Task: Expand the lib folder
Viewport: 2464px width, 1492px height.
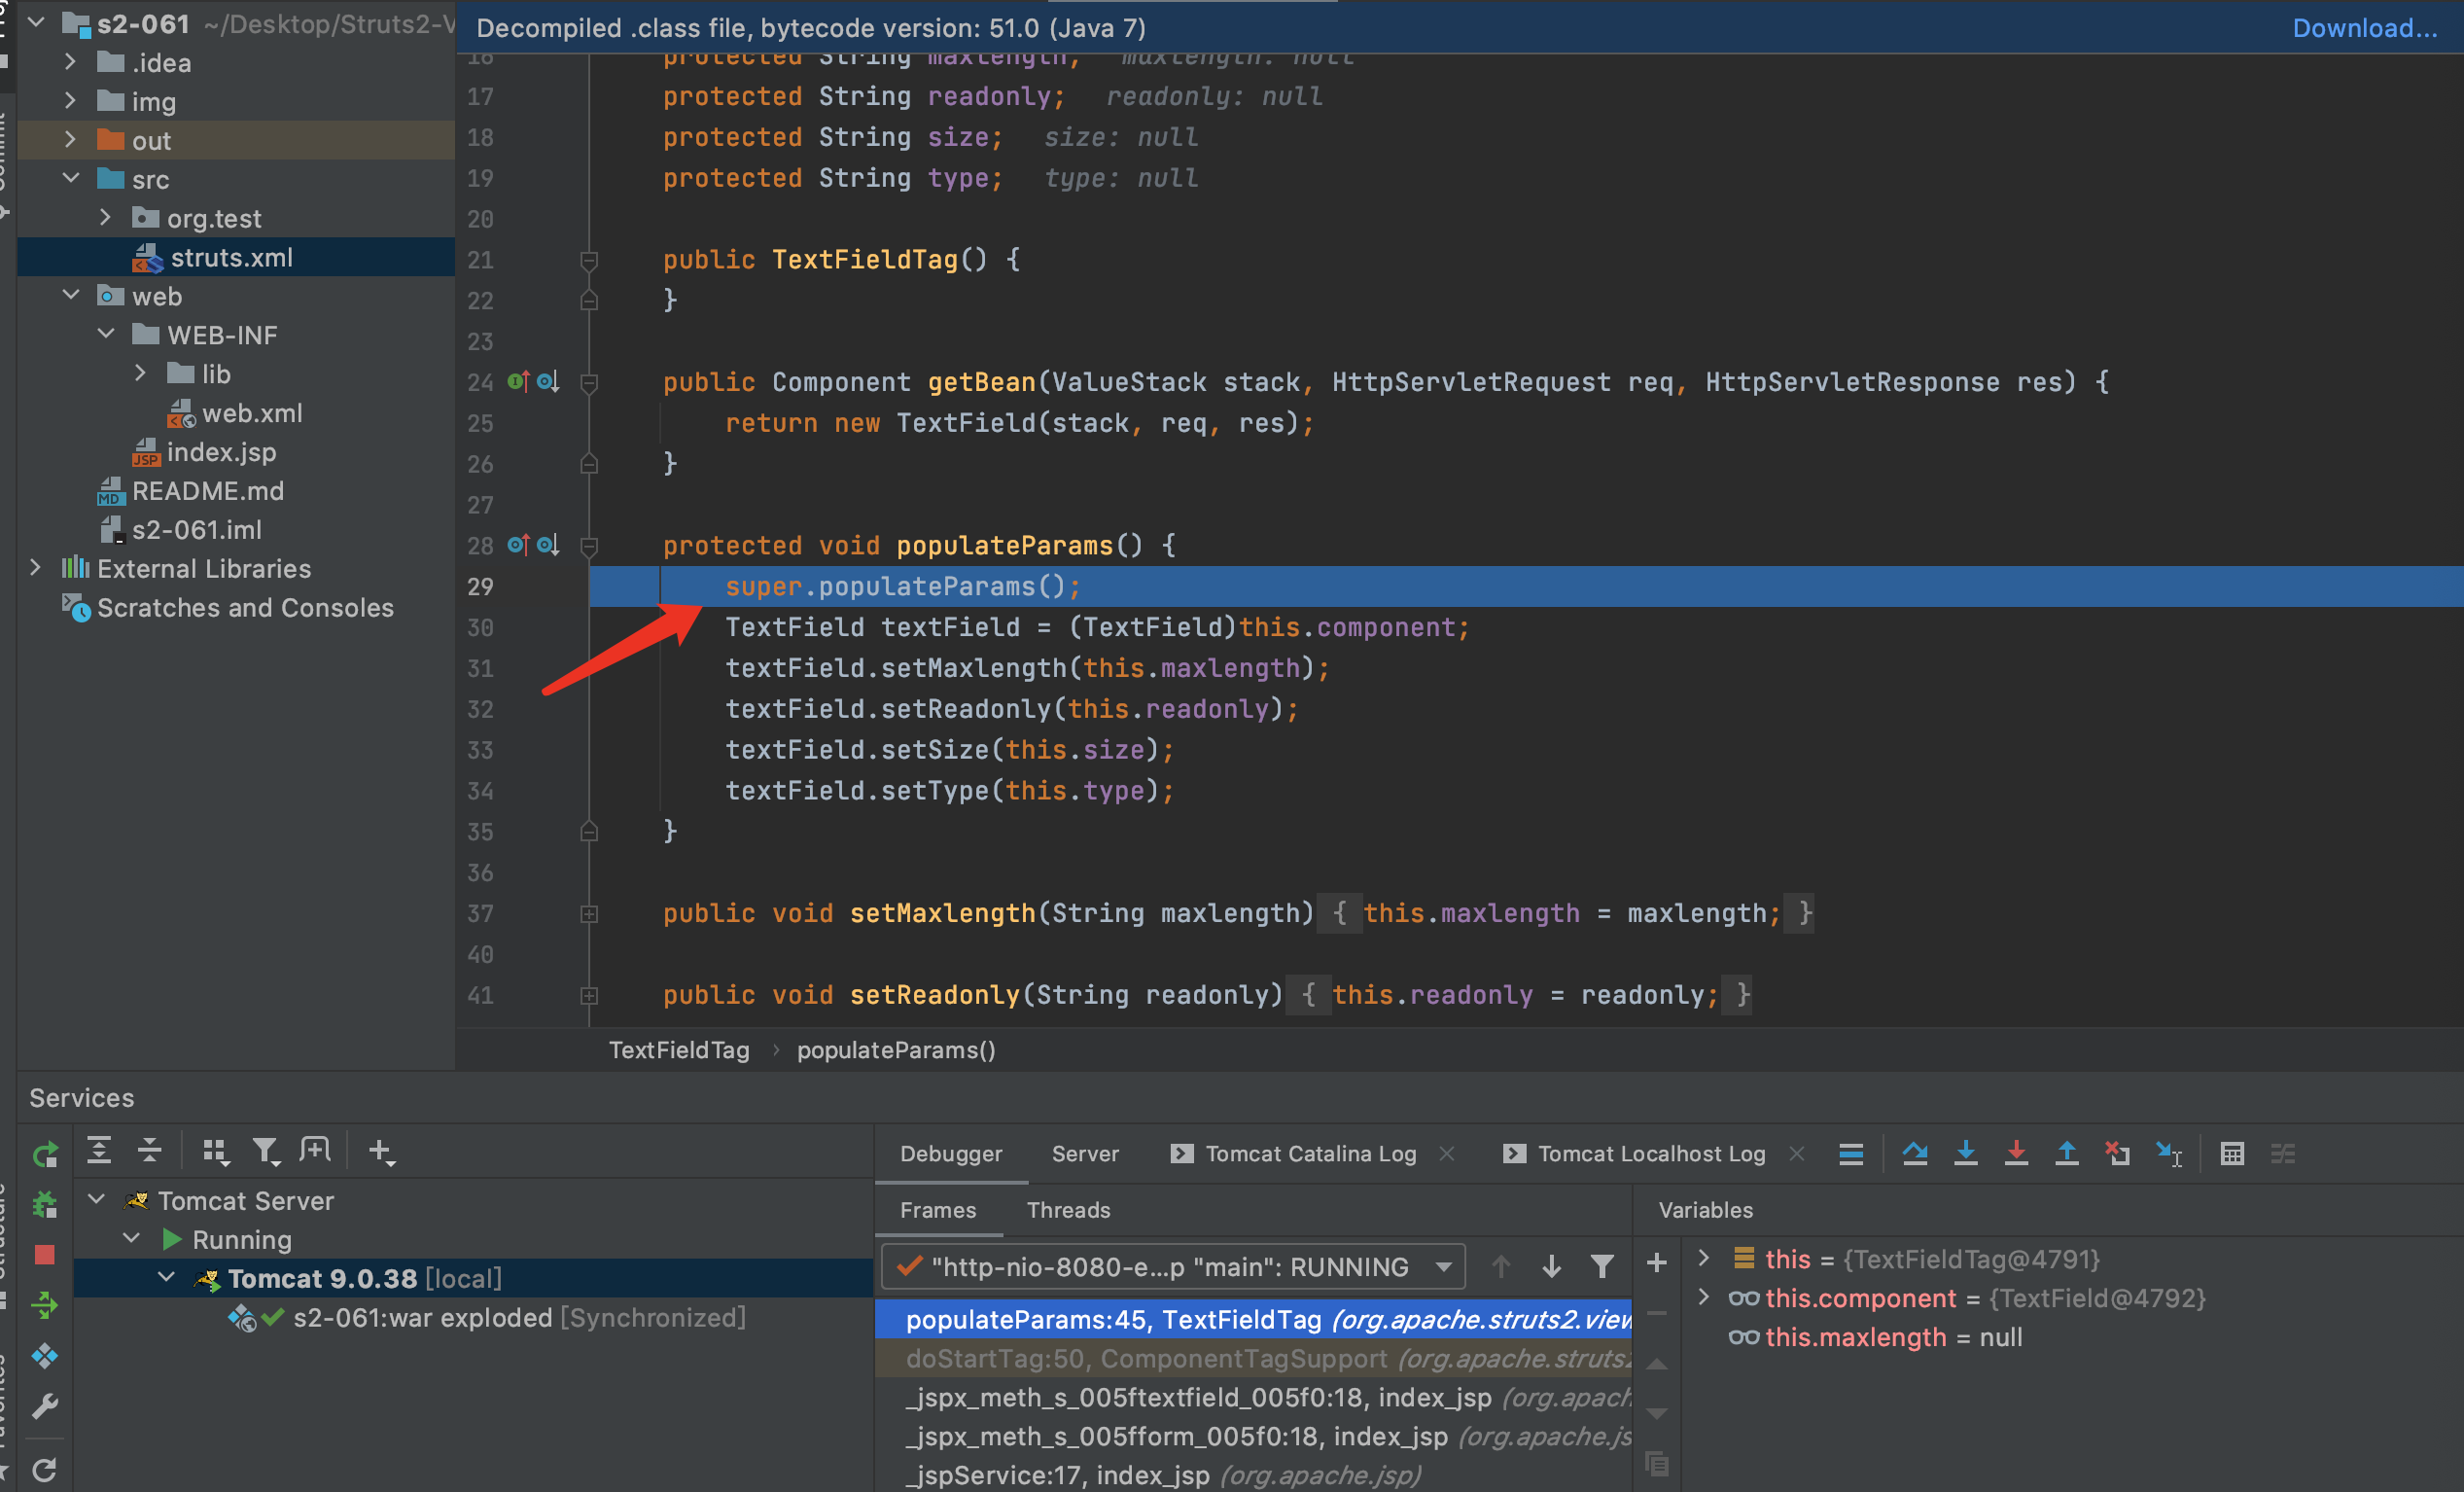Action: point(140,373)
